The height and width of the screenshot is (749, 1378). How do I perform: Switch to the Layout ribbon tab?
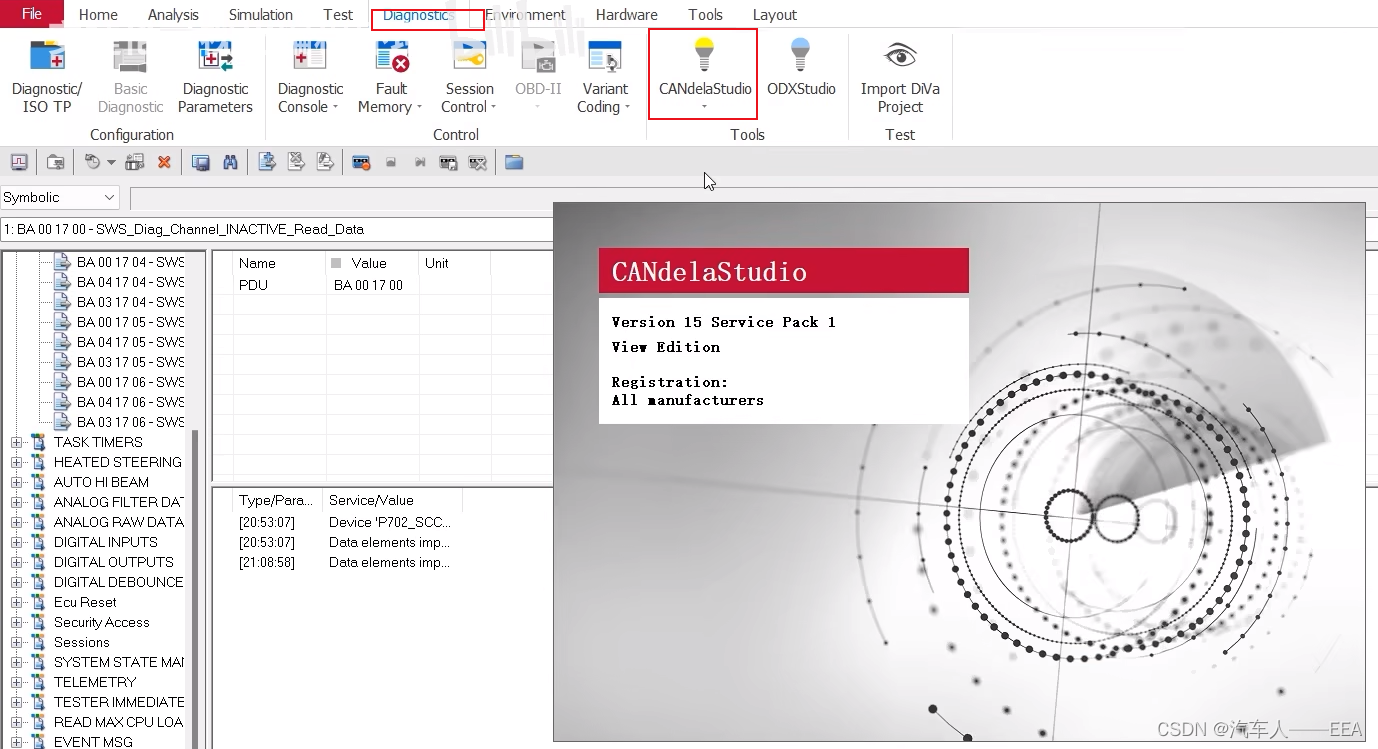click(x=775, y=15)
